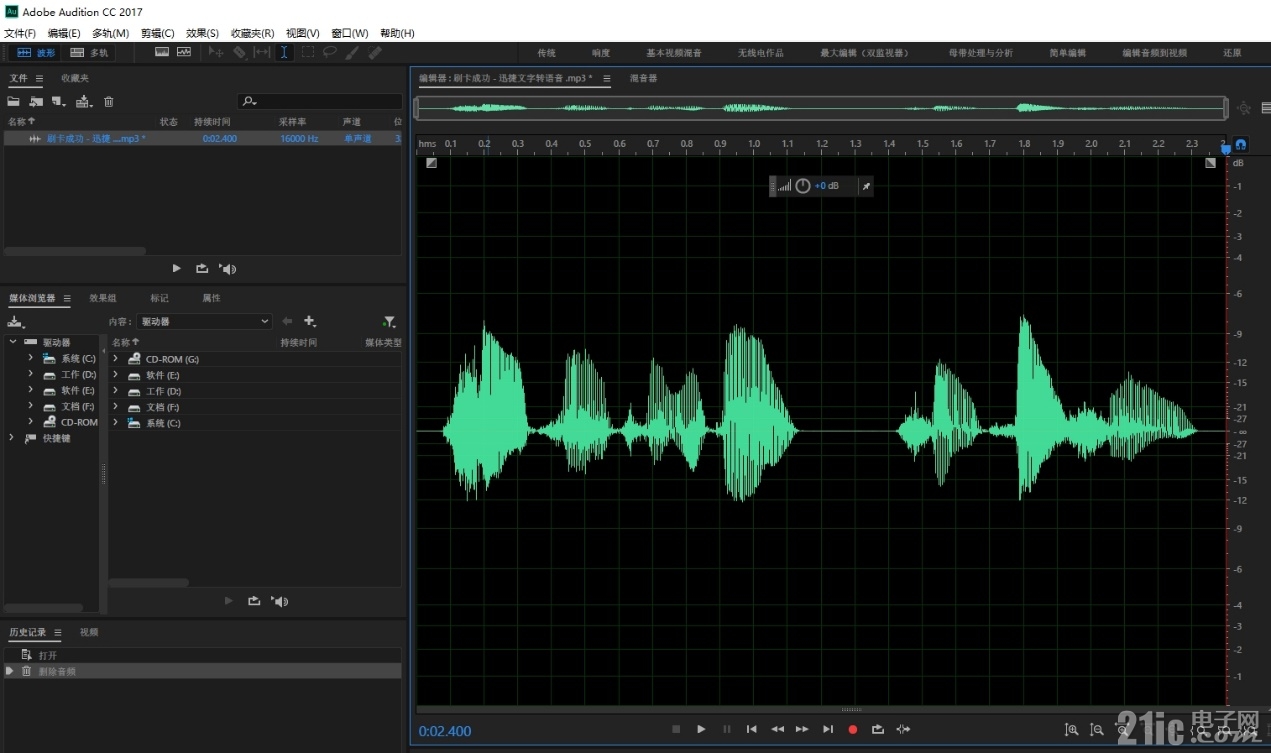Toggle auto-play in media browser
1271x753 pixels.
pos(280,601)
